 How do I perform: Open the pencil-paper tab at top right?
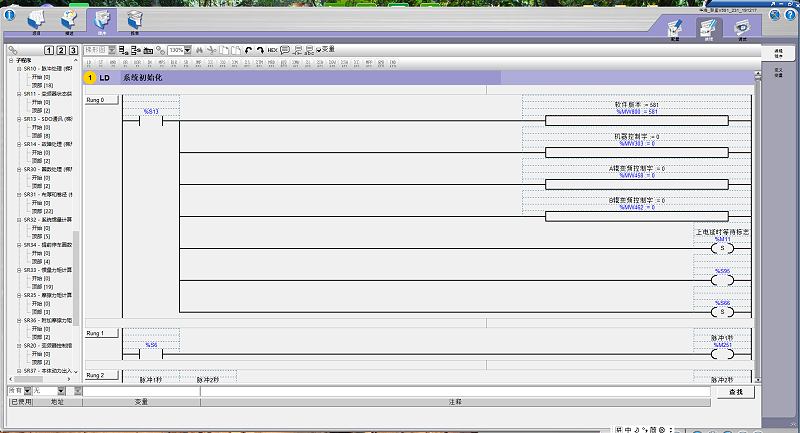675,29
